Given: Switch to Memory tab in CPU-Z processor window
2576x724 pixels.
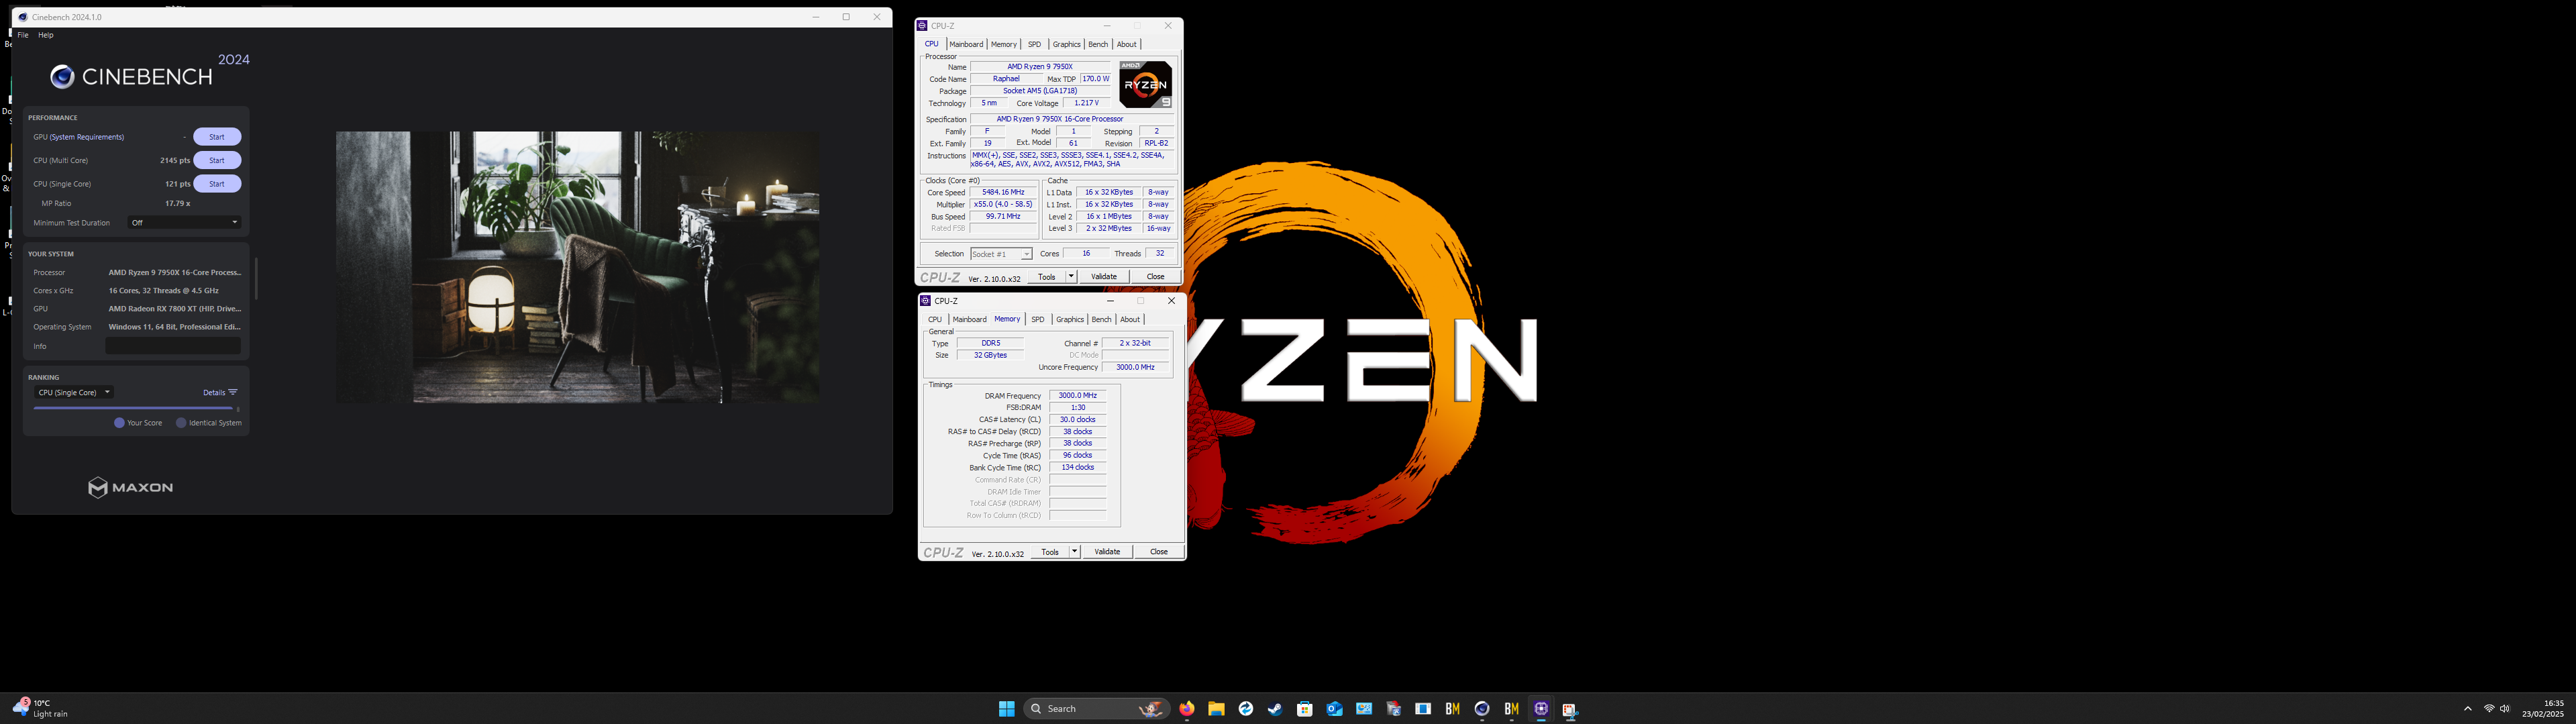Looking at the screenshot, I should point(1004,44).
